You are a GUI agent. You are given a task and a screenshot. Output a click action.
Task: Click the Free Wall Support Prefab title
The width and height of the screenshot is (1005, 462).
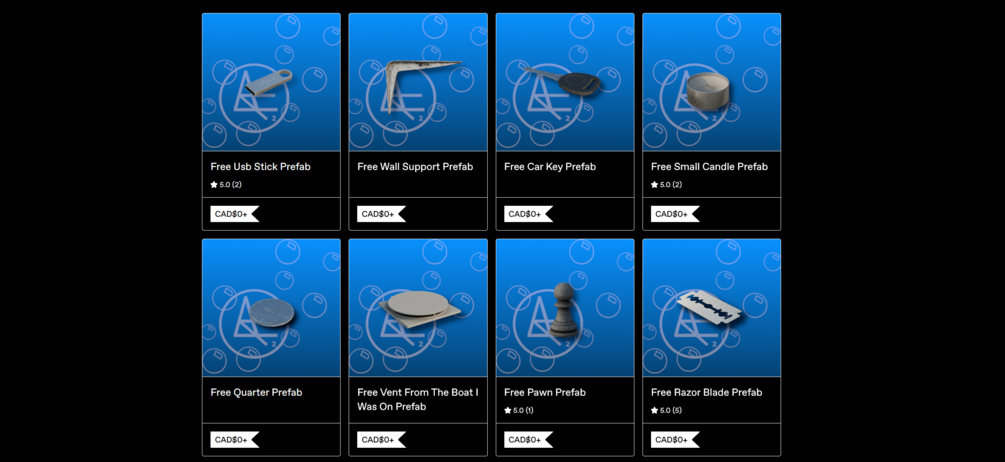[415, 167]
